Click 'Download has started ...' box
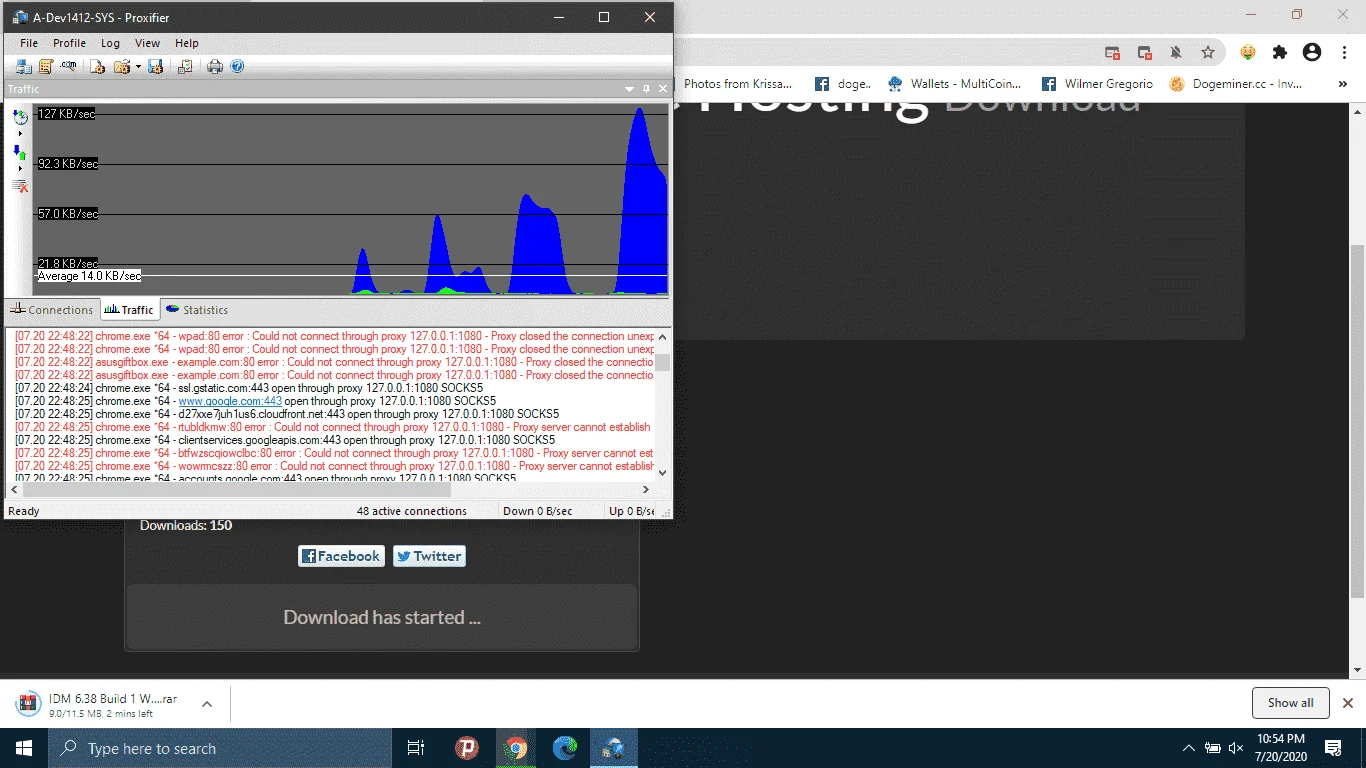Image resolution: width=1366 pixels, height=768 pixels. pos(382,617)
